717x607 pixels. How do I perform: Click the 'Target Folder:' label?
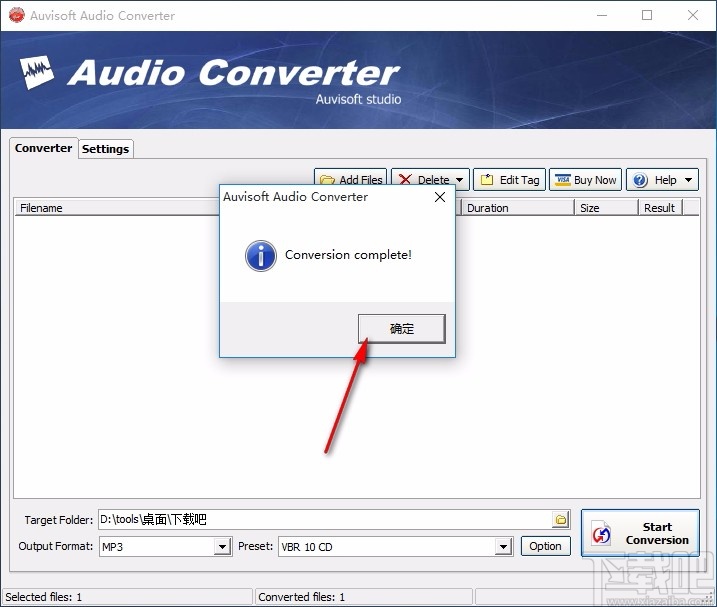[x=59, y=520]
